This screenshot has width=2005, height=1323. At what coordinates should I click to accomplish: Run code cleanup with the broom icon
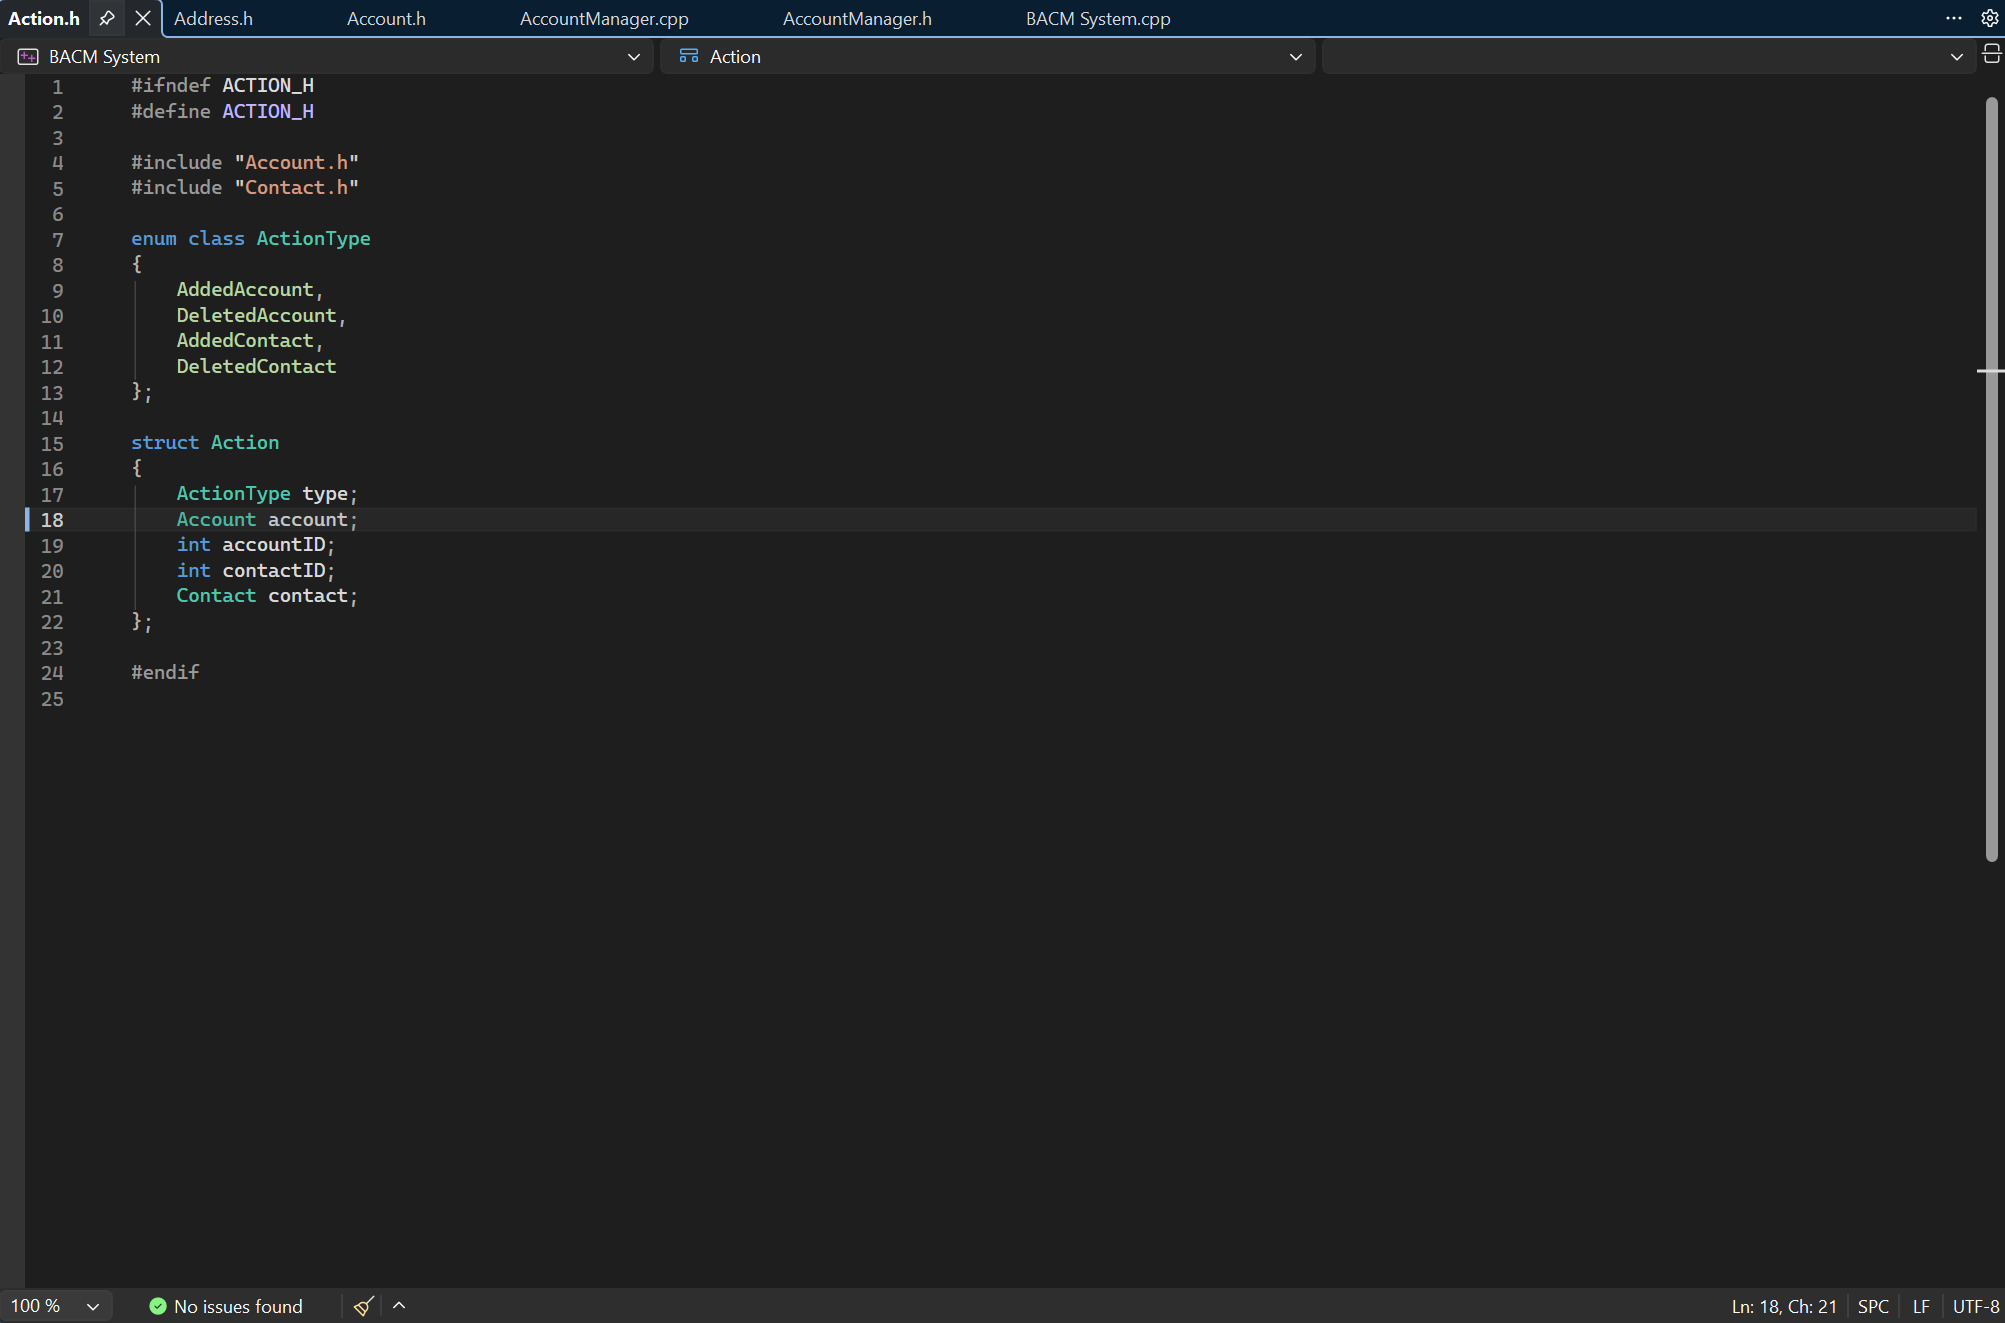364,1306
